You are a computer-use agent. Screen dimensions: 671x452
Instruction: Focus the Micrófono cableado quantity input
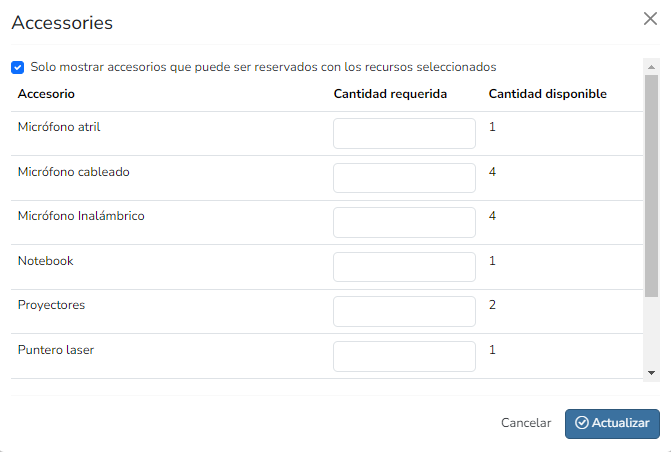(x=404, y=178)
